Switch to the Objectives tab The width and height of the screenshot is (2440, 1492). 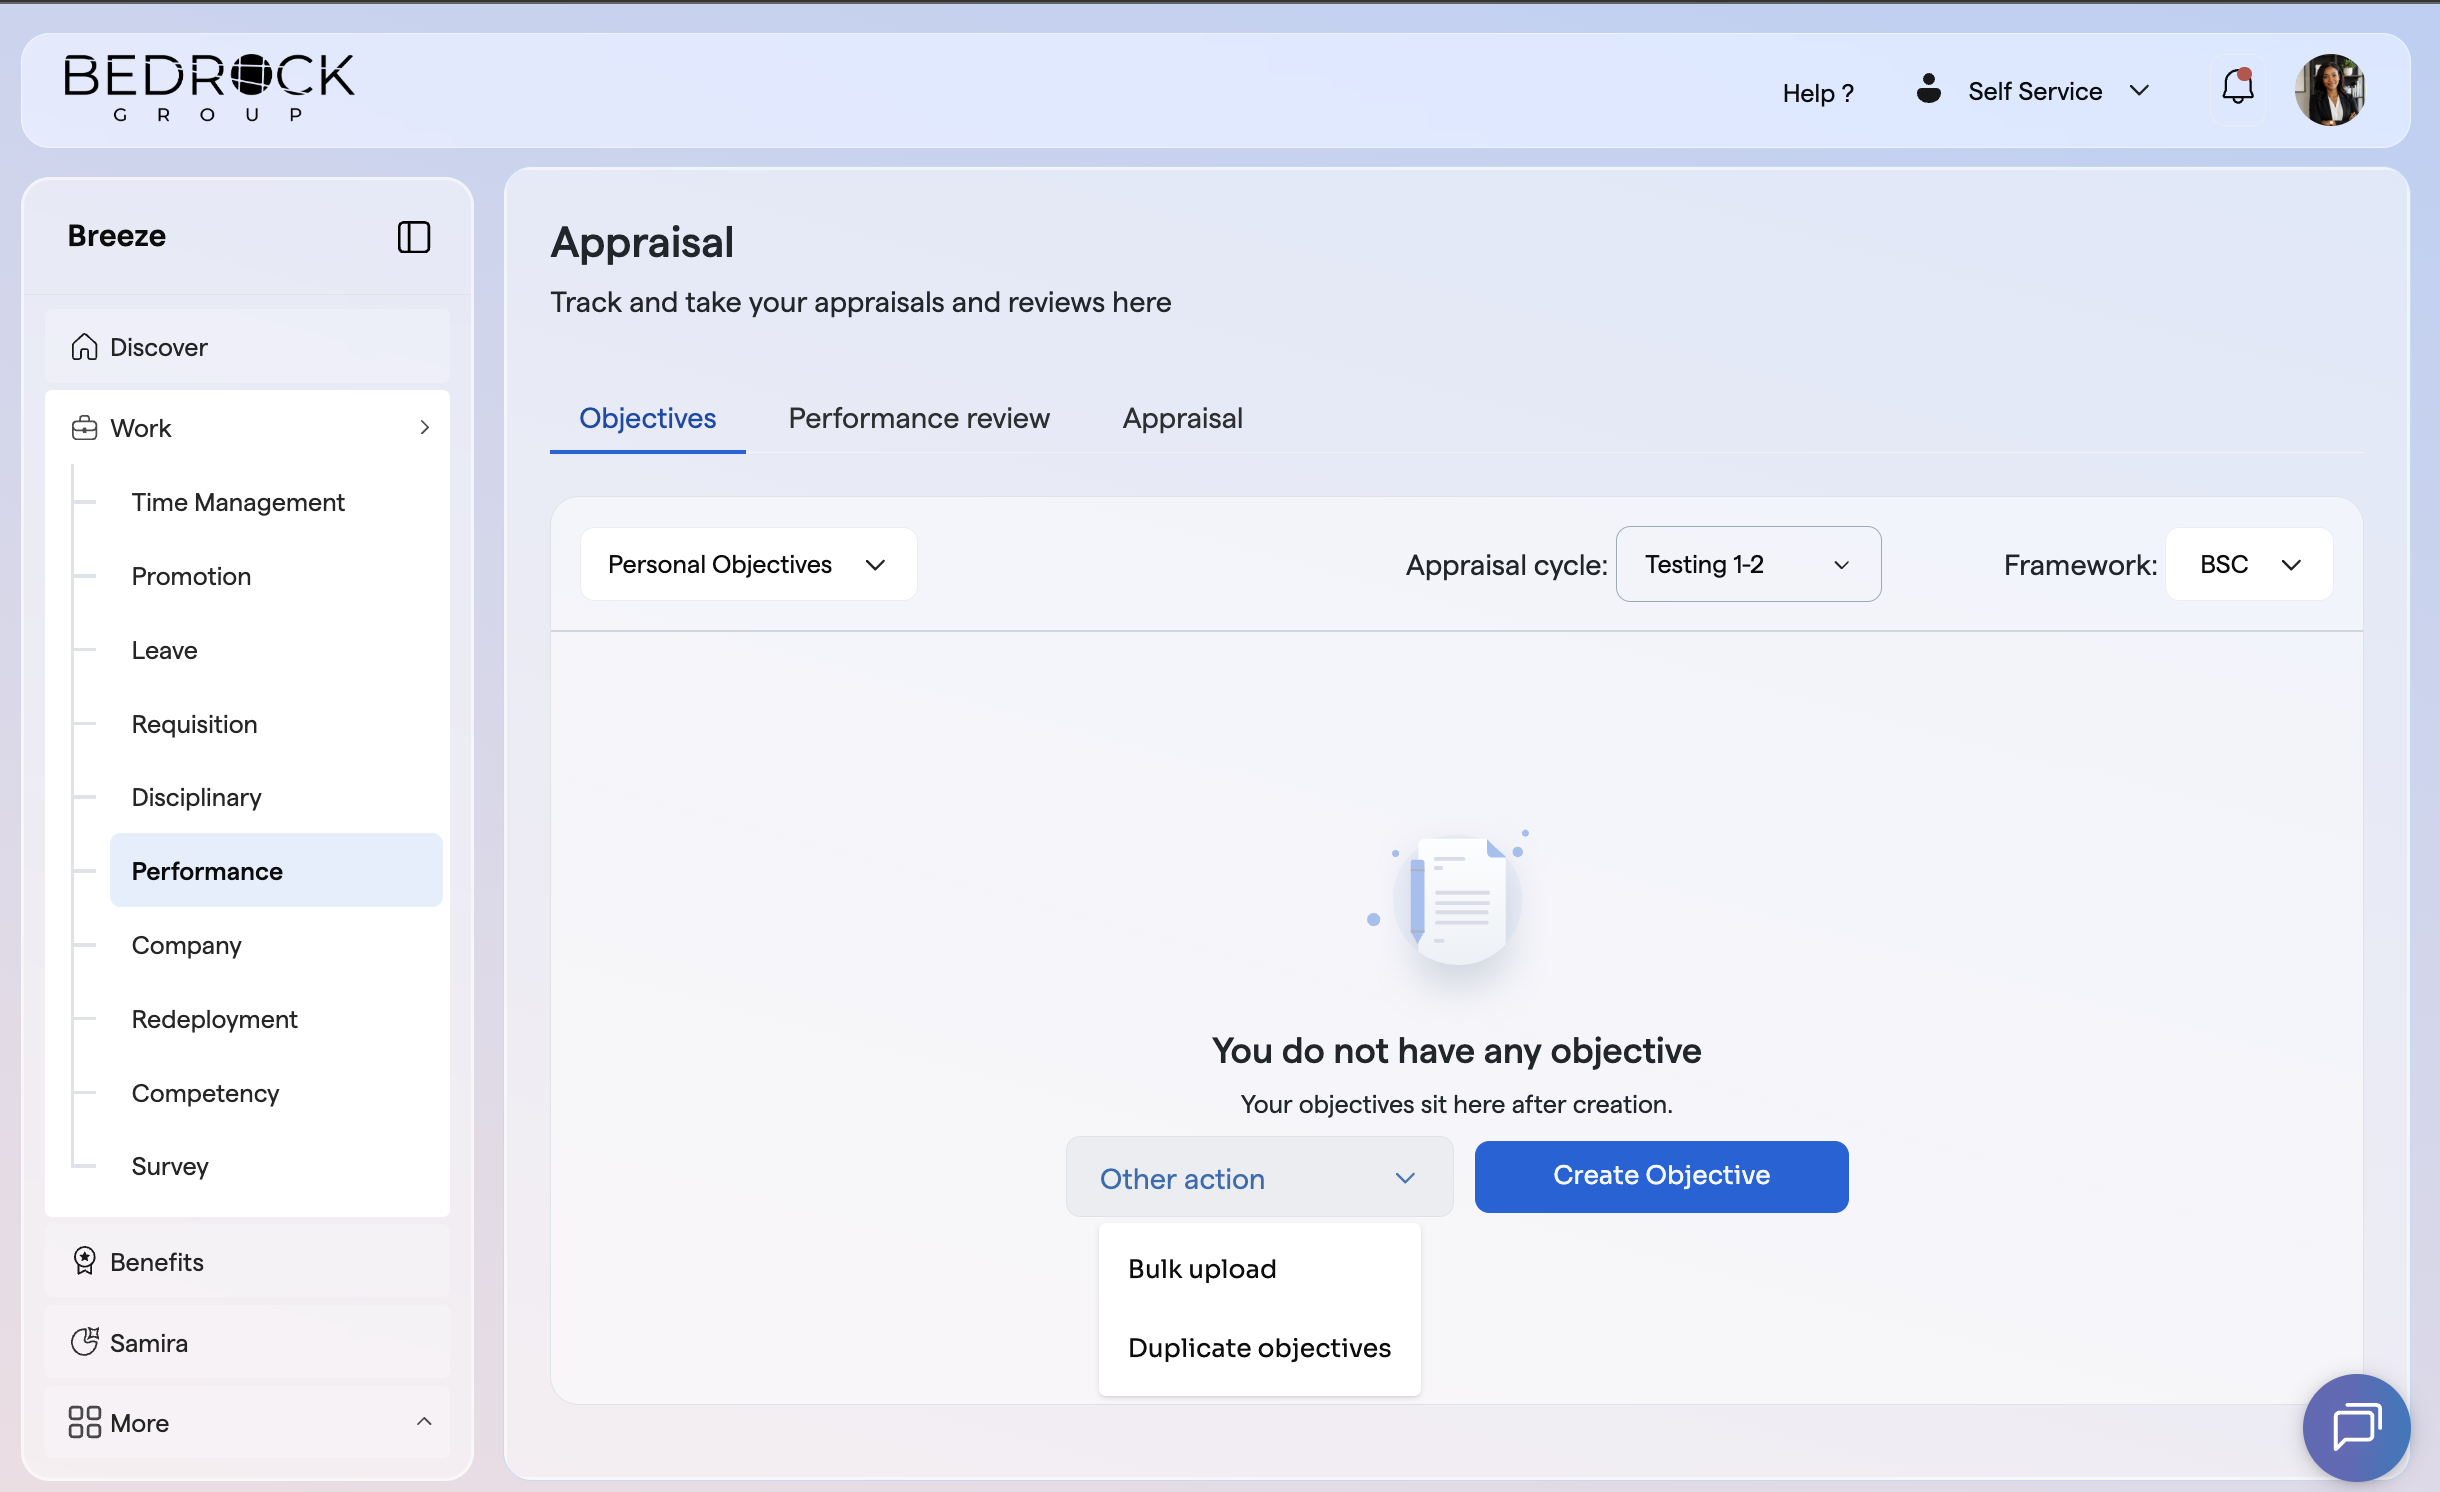pyautogui.click(x=647, y=418)
